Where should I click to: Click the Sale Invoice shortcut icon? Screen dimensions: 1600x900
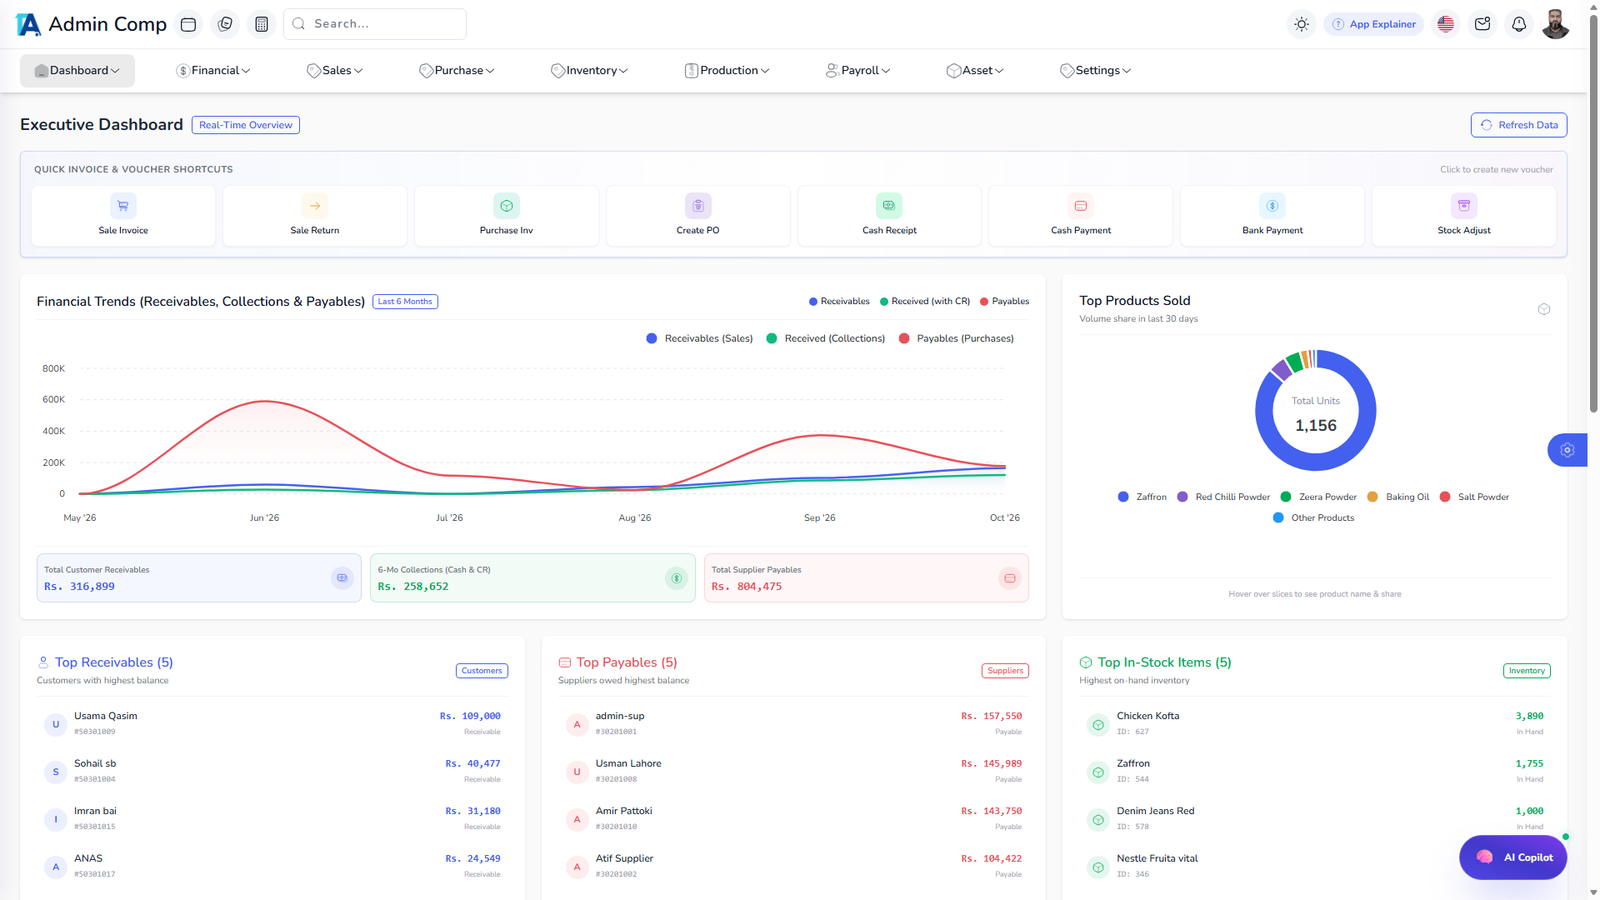123,206
